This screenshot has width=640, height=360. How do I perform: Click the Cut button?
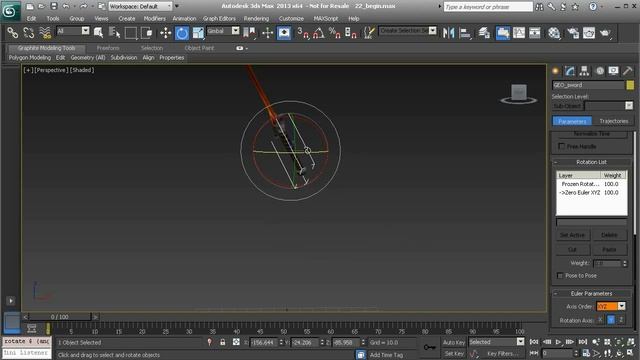(572, 249)
